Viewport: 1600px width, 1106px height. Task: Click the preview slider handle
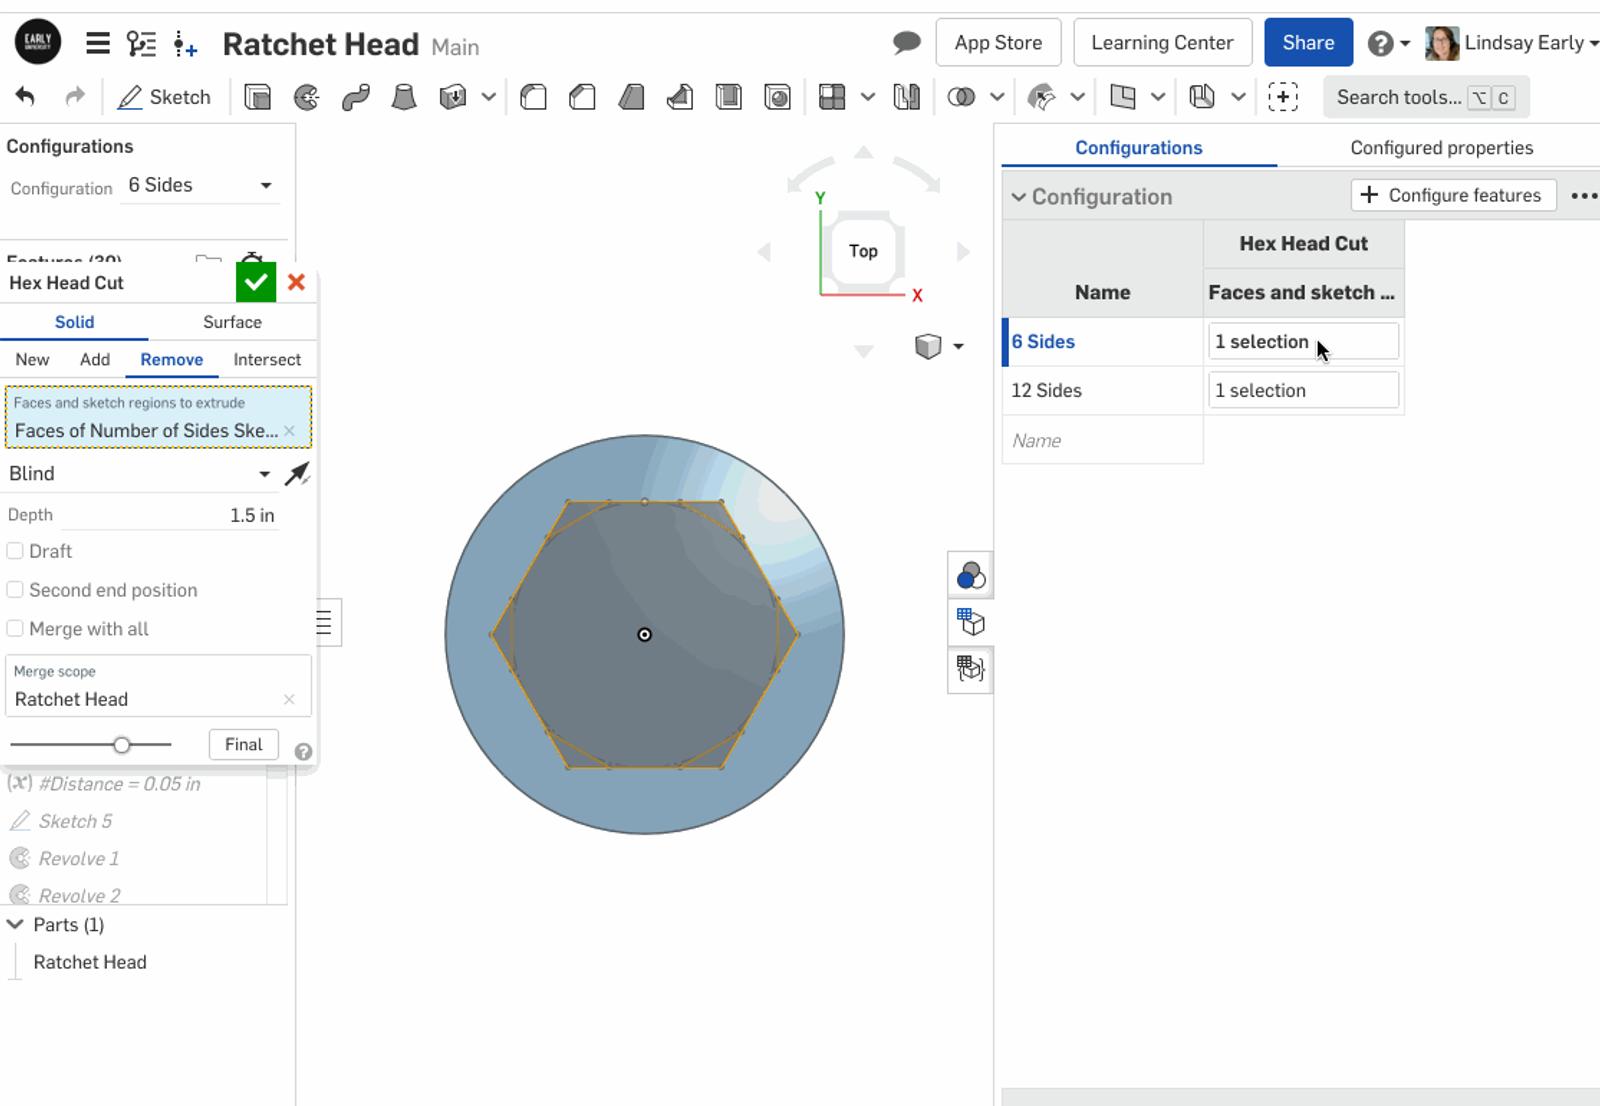click(x=122, y=745)
